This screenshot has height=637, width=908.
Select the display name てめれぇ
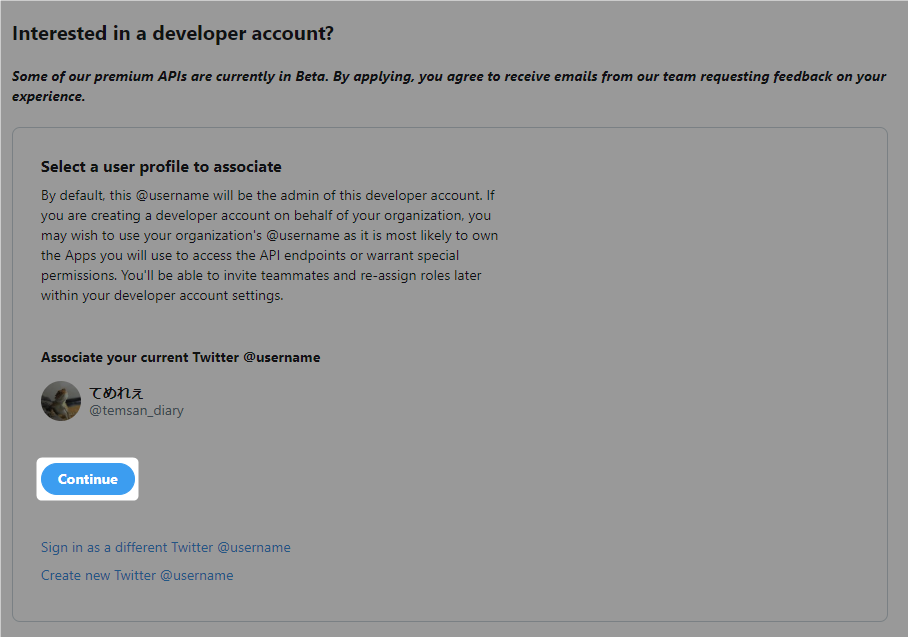[x=116, y=393]
